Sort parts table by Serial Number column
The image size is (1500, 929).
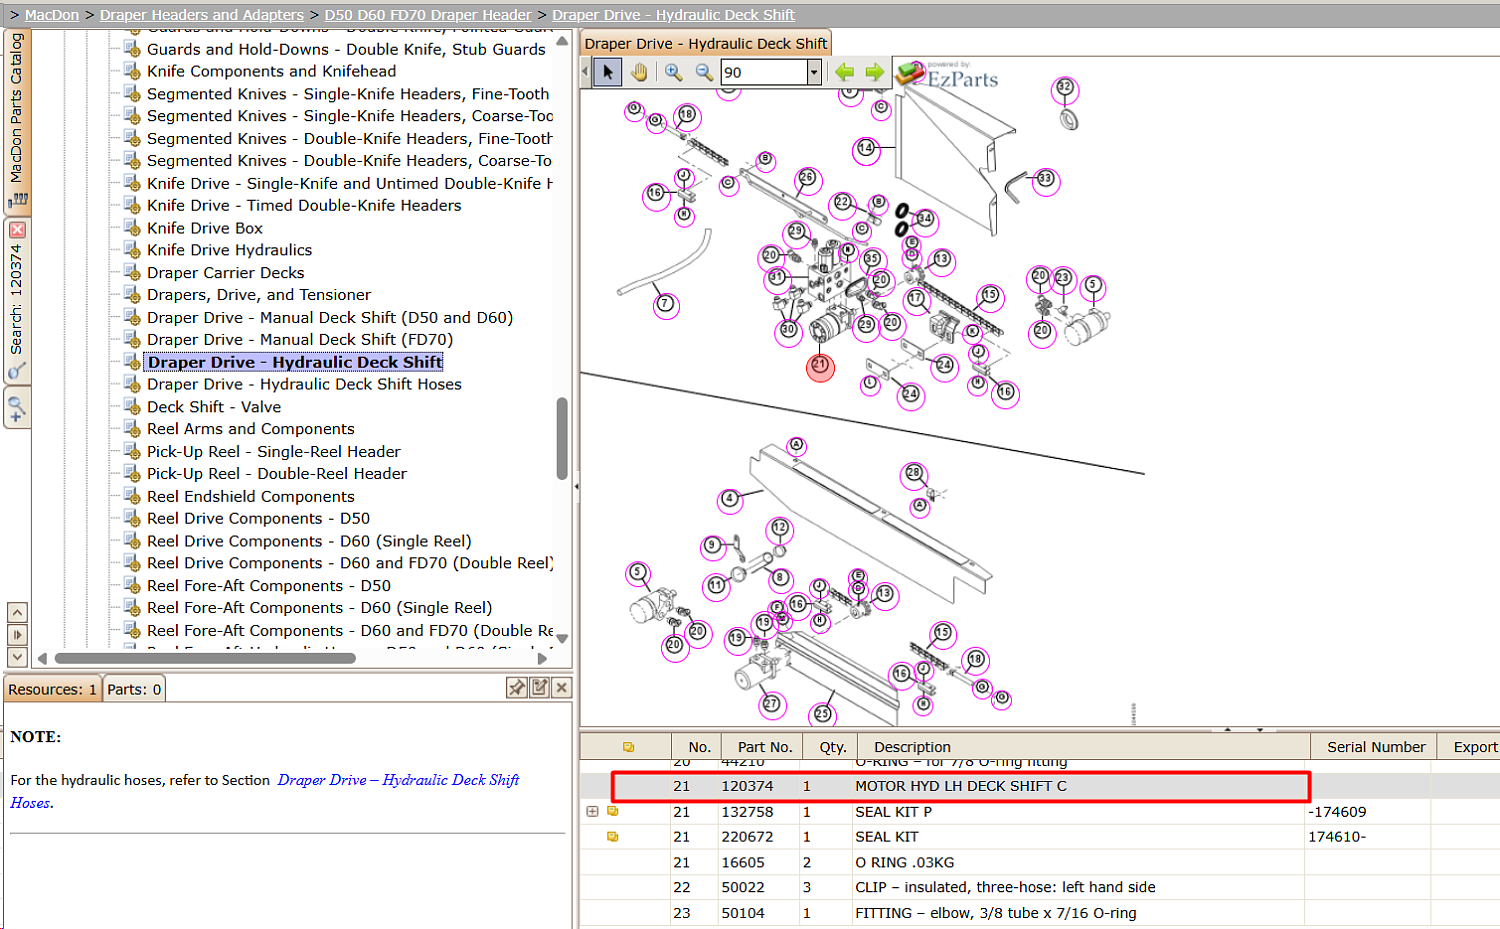[x=1376, y=747]
